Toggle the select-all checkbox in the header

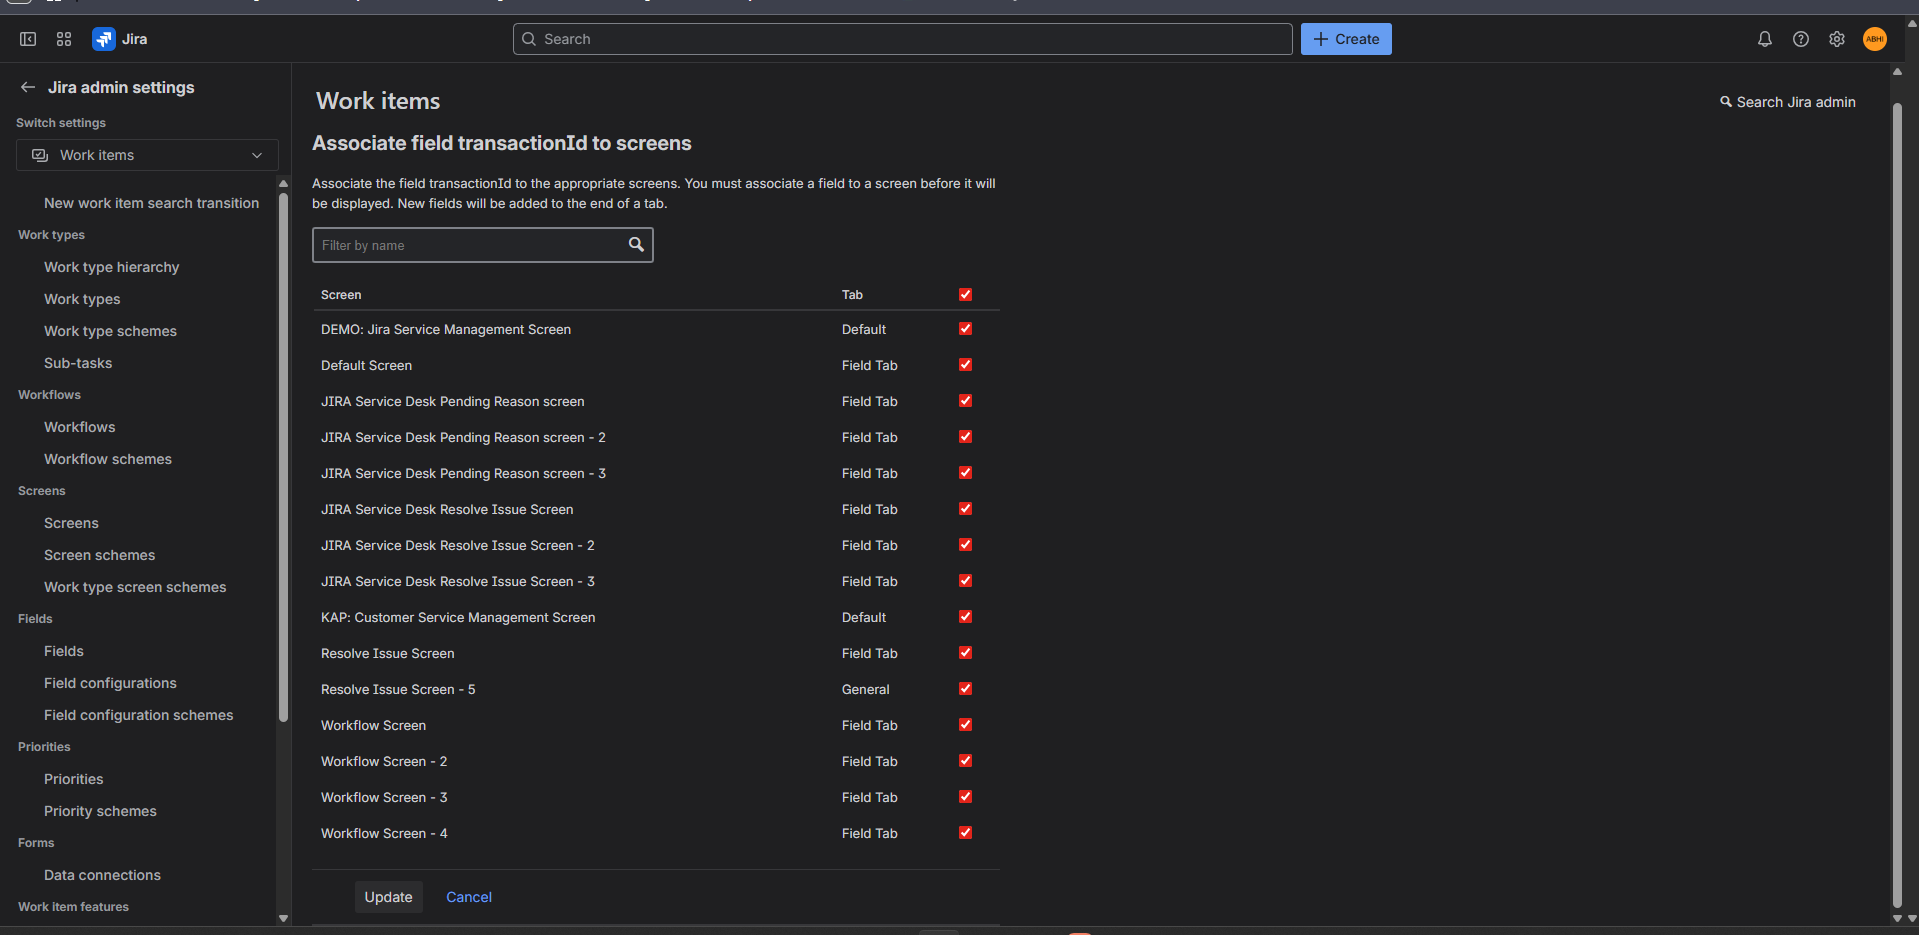tap(965, 294)
